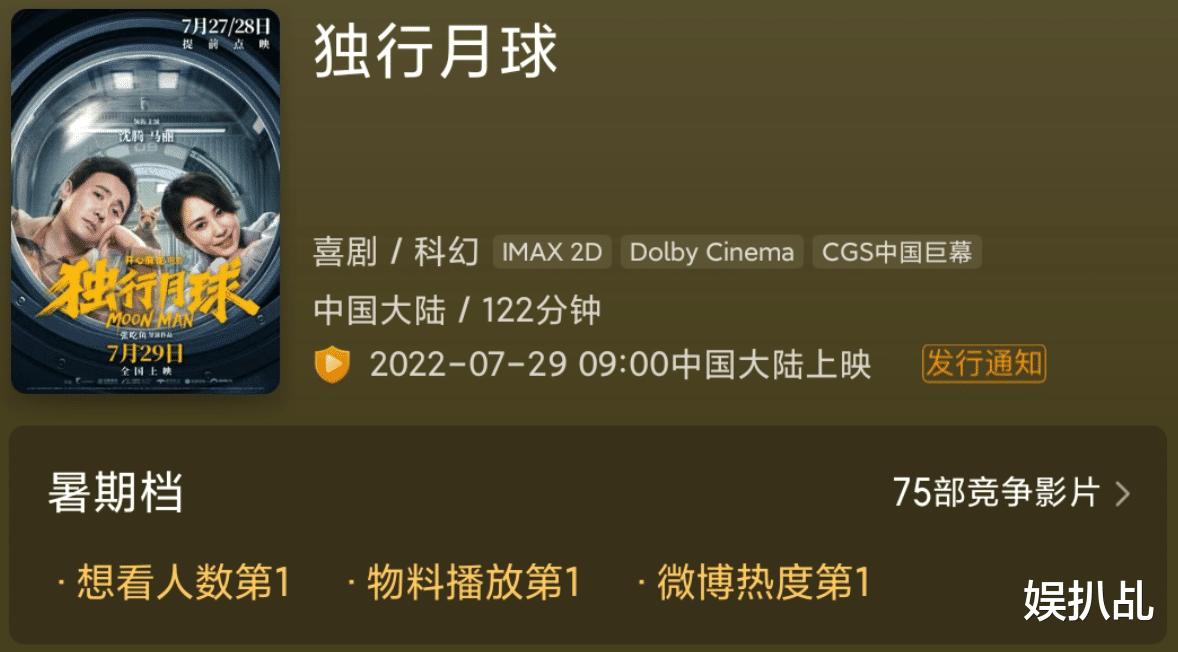This screenshot has height=652, width=1178.
Task: Click the 喜剧 / 科幻 genre text
Action: point(396,252)
